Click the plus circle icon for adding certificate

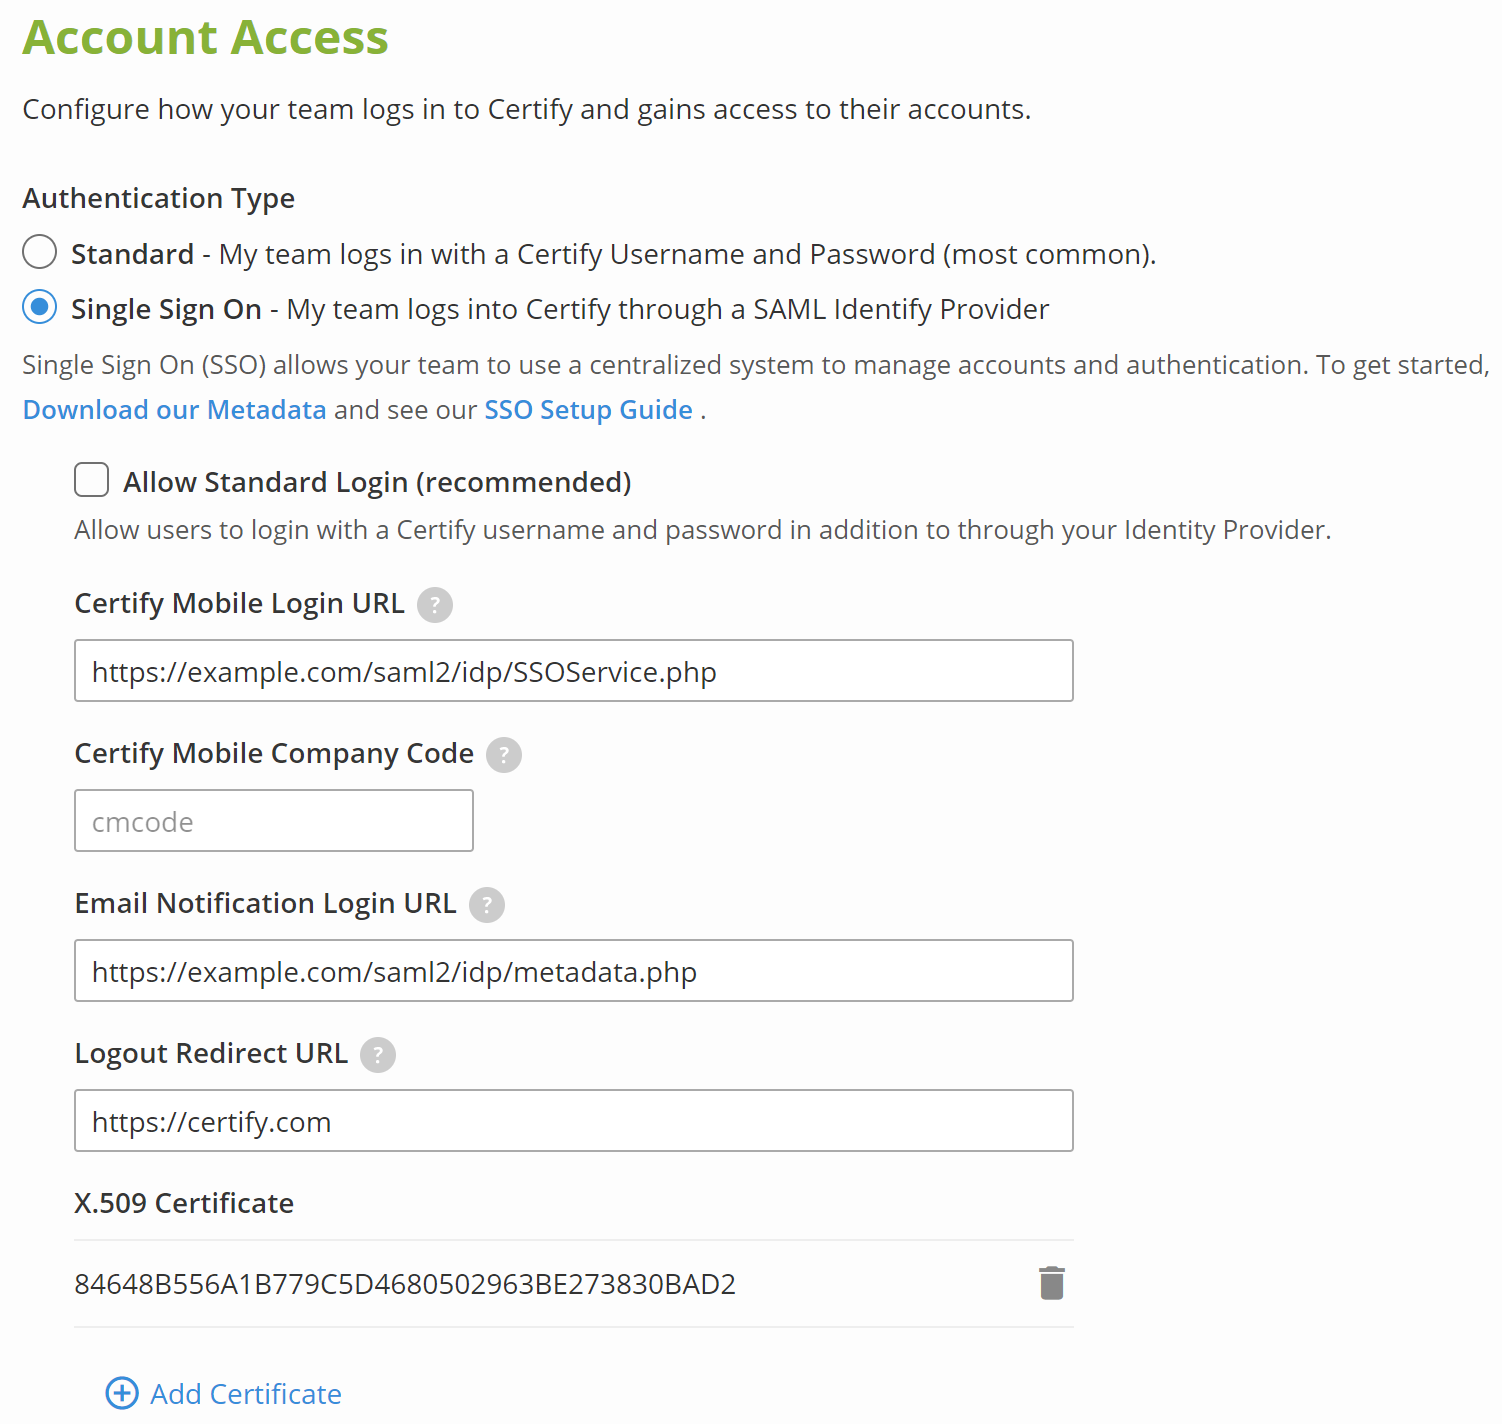[x=122, y=1393]
